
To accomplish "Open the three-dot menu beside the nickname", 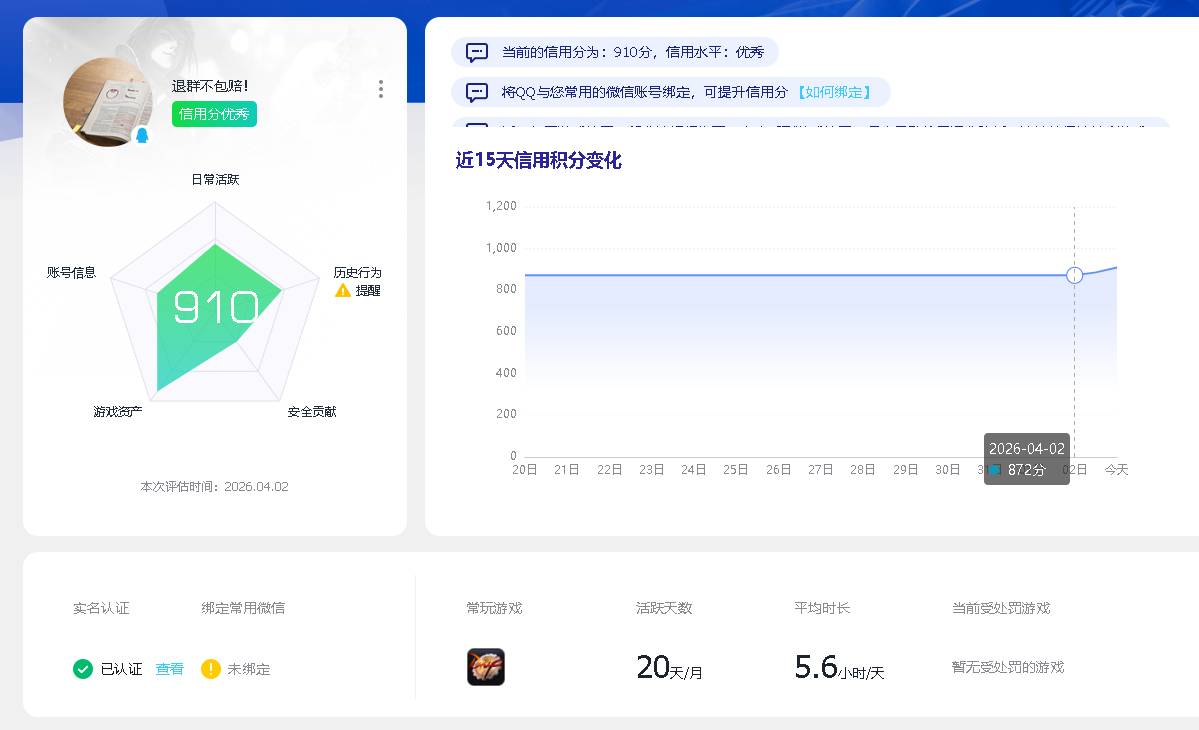I will point(380,89).
